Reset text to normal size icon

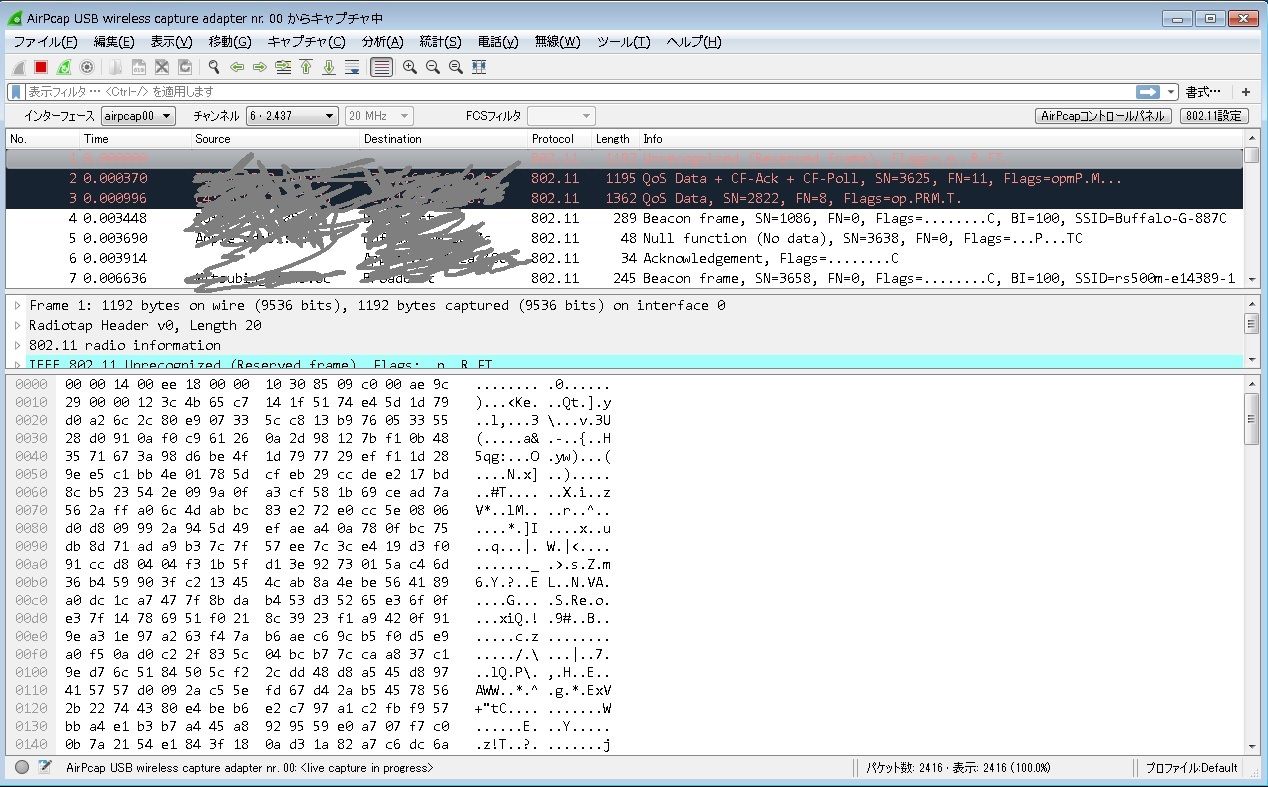pyautogui.click(x=456, y=67)
